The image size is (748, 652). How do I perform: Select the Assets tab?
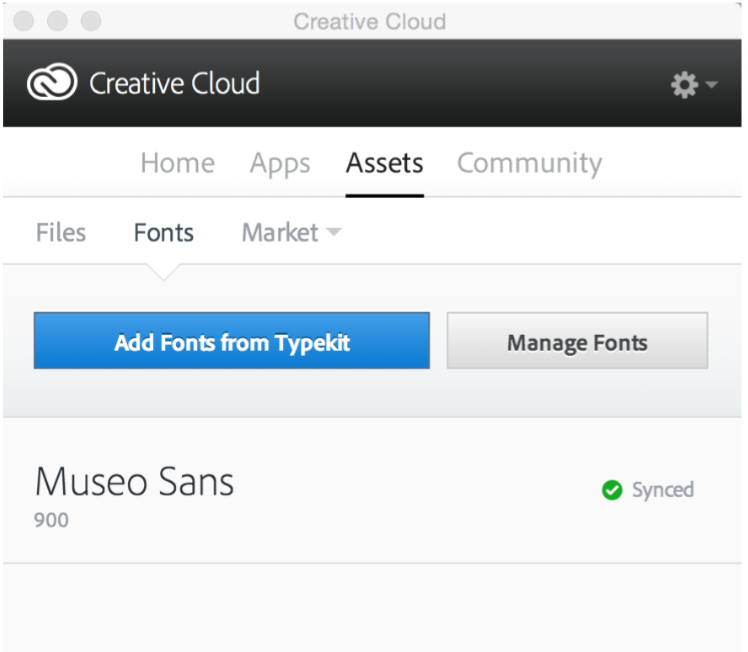pyautogui.click(x=384, y=163)
